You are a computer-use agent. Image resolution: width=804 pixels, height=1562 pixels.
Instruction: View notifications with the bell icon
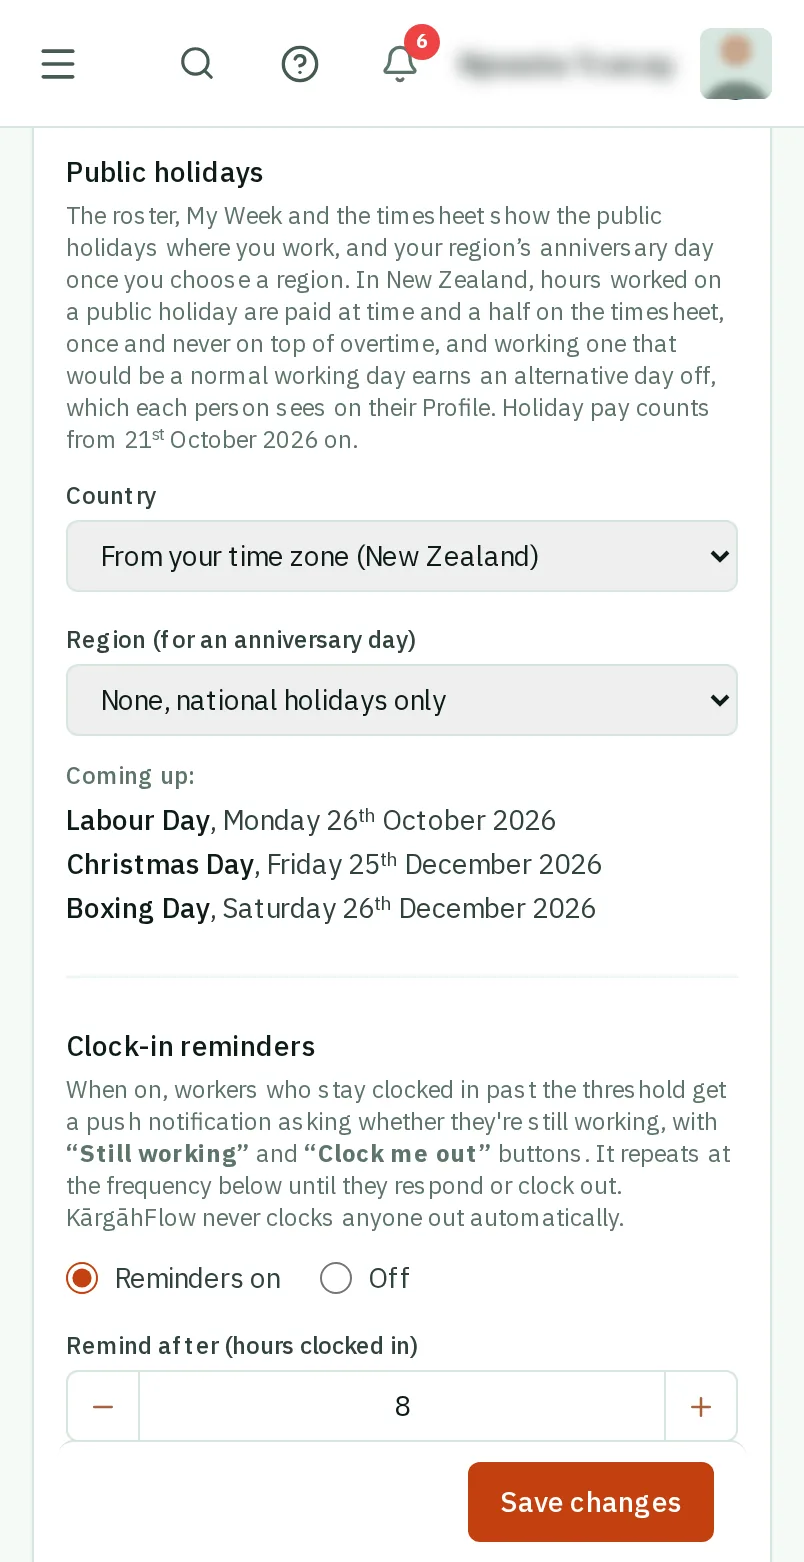tap(400, 64)
